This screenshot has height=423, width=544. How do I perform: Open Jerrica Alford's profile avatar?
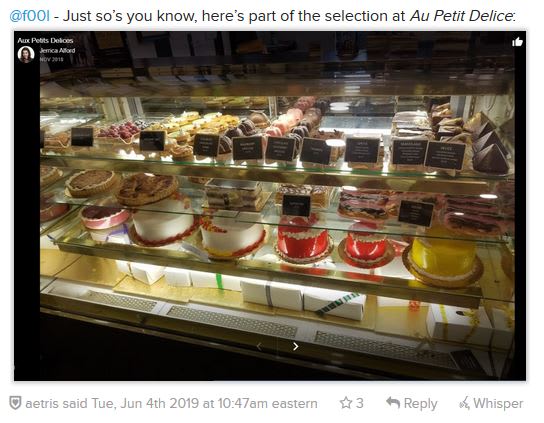[26, 54]
